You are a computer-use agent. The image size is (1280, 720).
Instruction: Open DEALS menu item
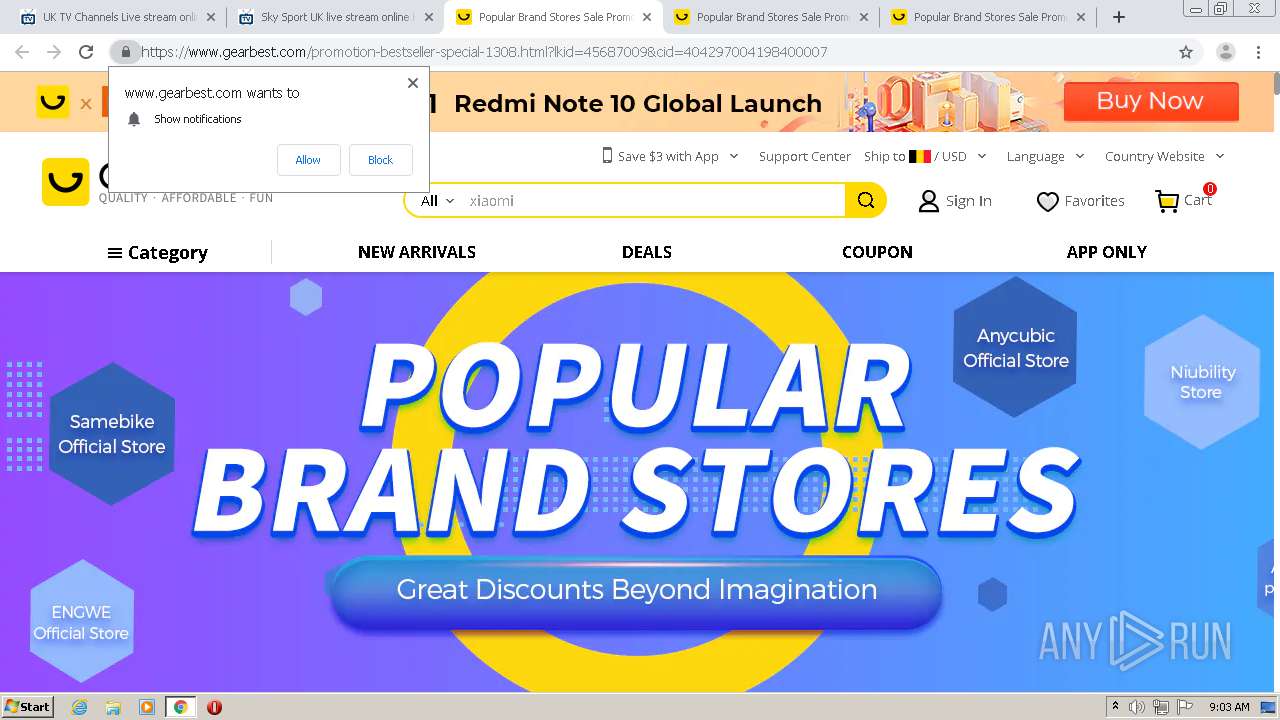[647, 252]
